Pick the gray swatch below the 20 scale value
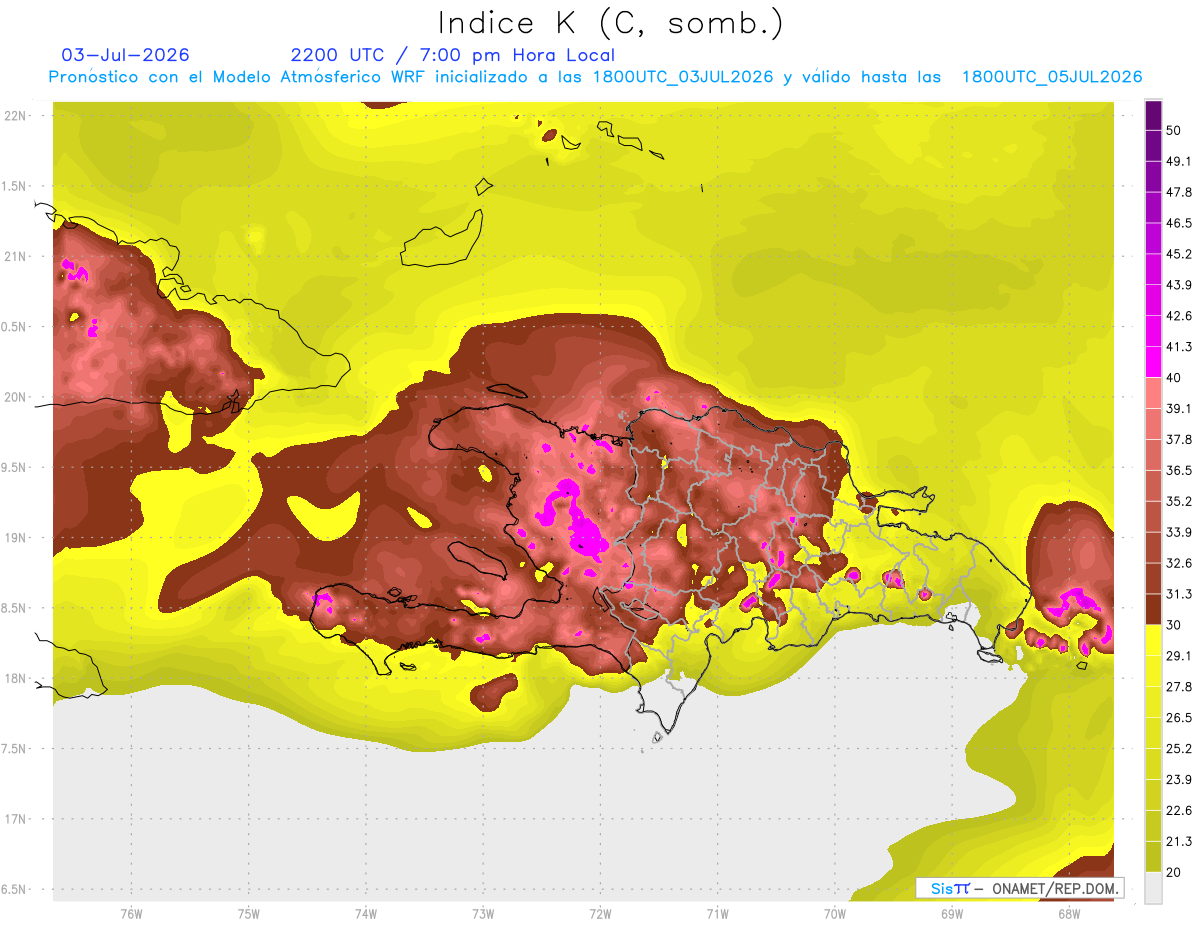The height and width of the screenshot is (927, 1200). [x=1153, y=888]
